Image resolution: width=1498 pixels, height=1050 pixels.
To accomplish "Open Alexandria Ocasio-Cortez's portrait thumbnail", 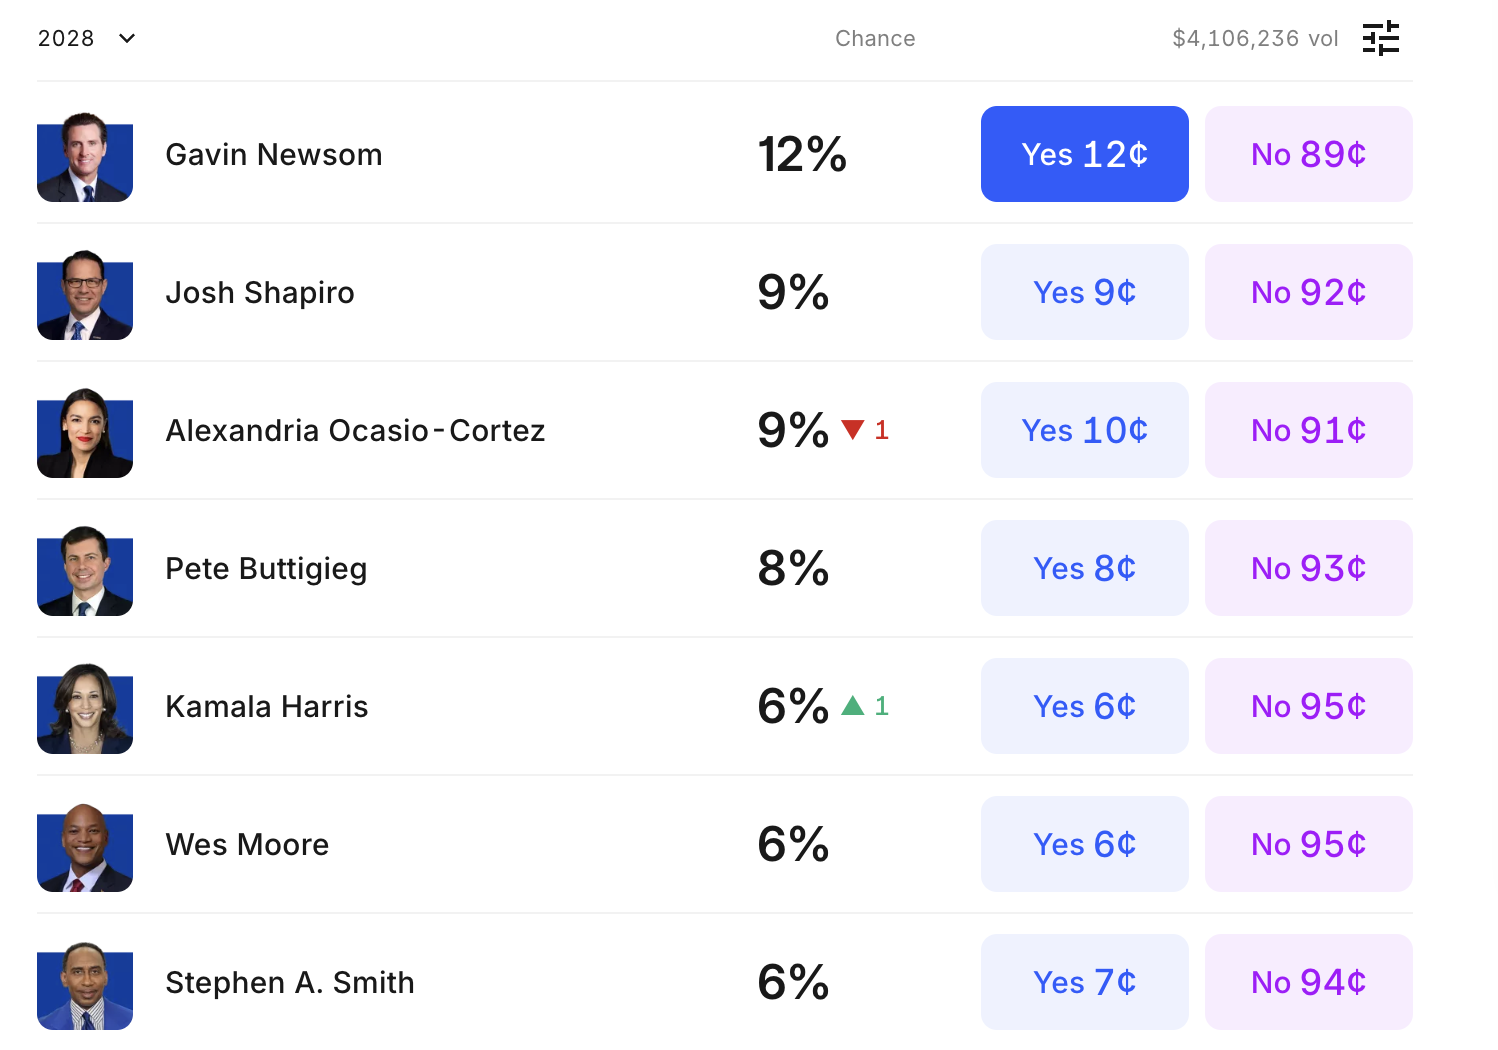I will point(85,432).
